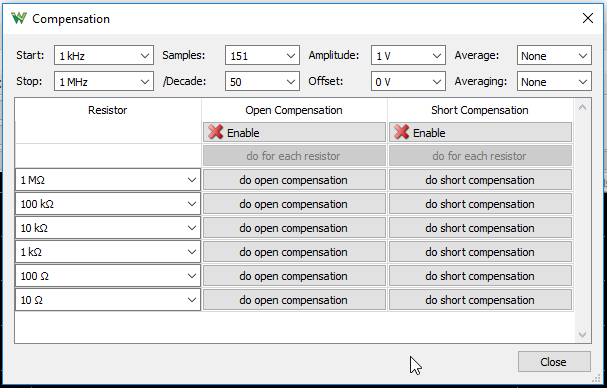Do open compensation for 100 Ω
Image resolution: width=607 pixels, height=388 pixels.
(x=294, y=276)
